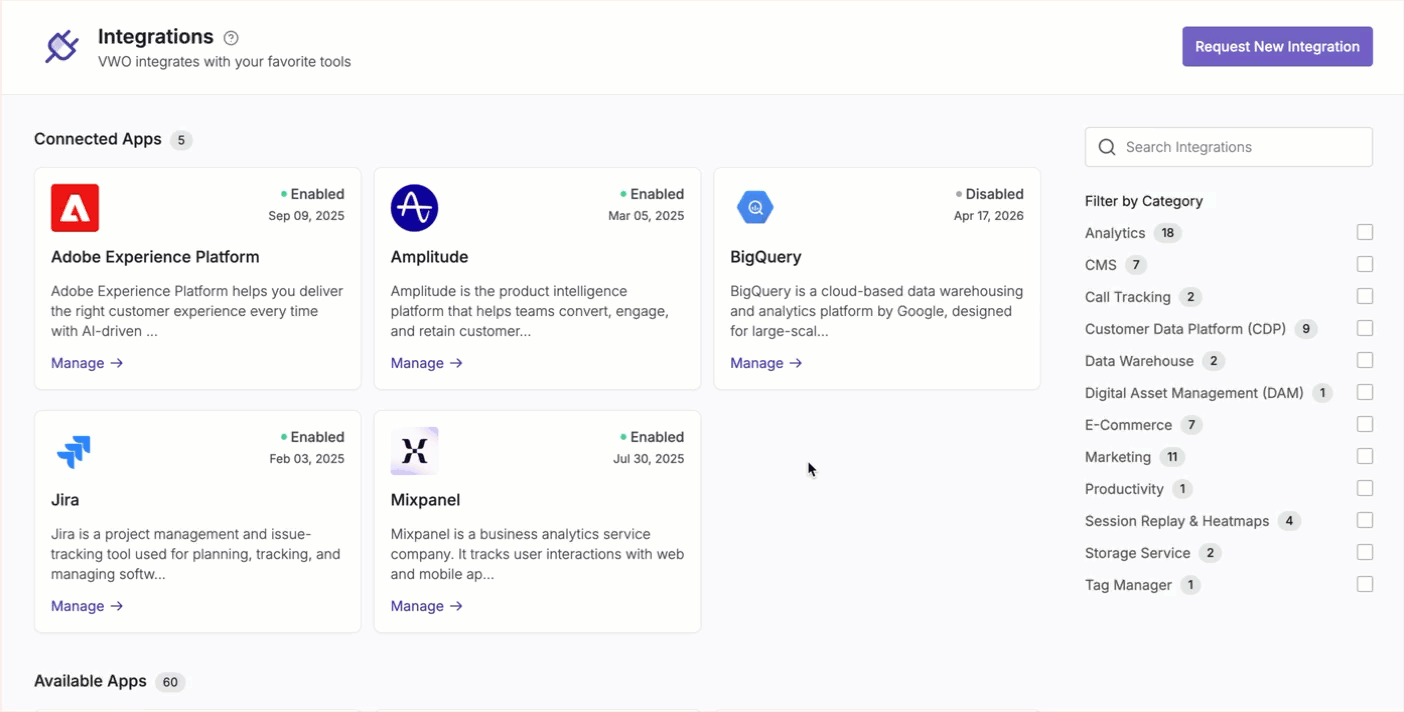
Task: Check the Data Warehouse filter
Action: [x=1365, y=360]
